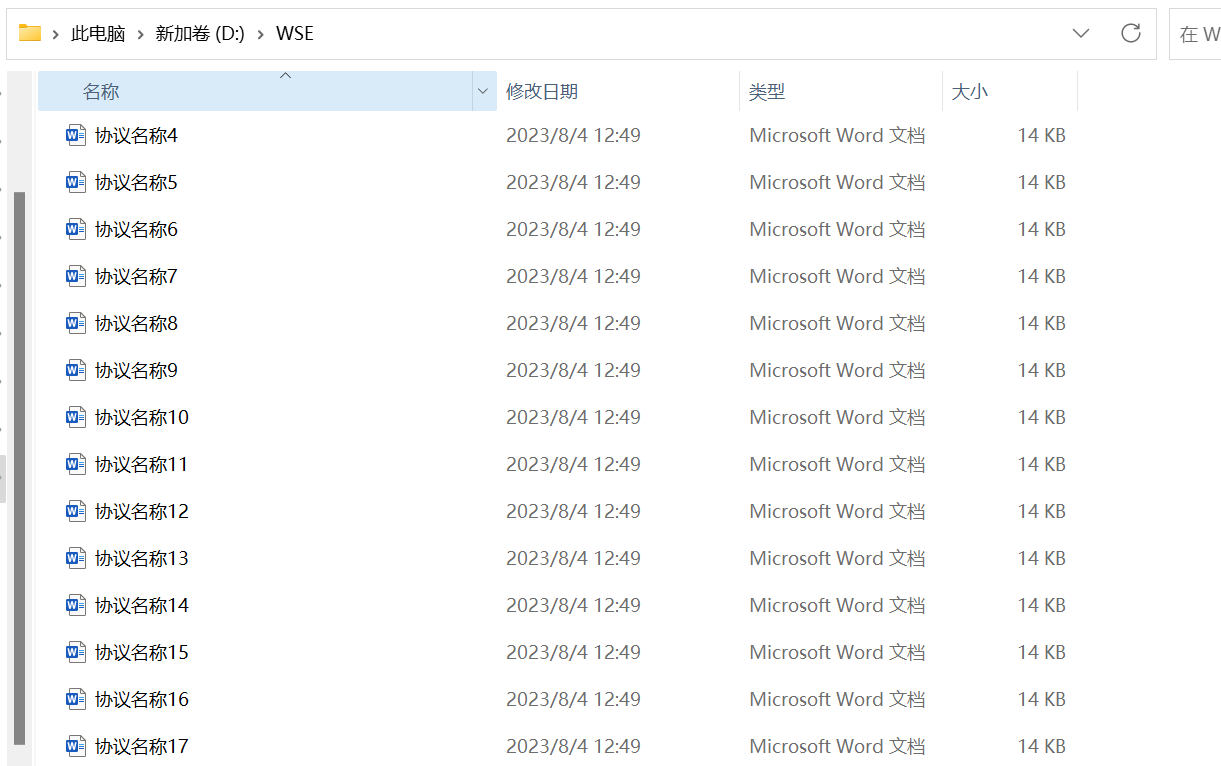Select the file 协议名称12
Viewport: 1221px width, 766px height.
(142, 511)
